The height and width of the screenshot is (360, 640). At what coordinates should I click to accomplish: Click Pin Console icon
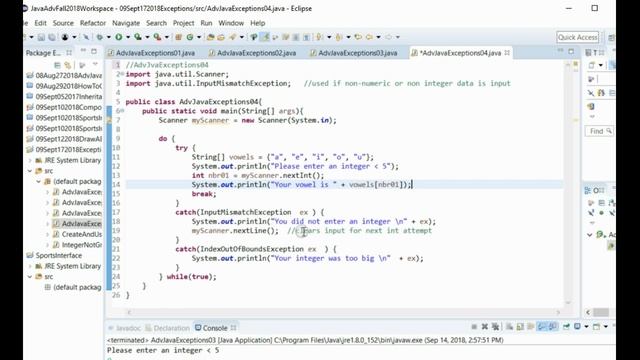pyautogui.click(x=566, y=327)
